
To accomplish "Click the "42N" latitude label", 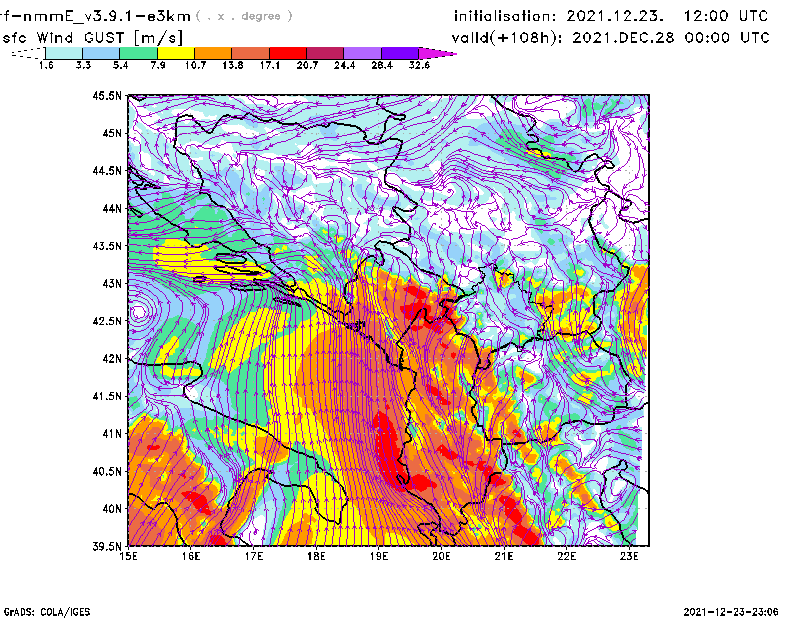I will coord(112,358).
